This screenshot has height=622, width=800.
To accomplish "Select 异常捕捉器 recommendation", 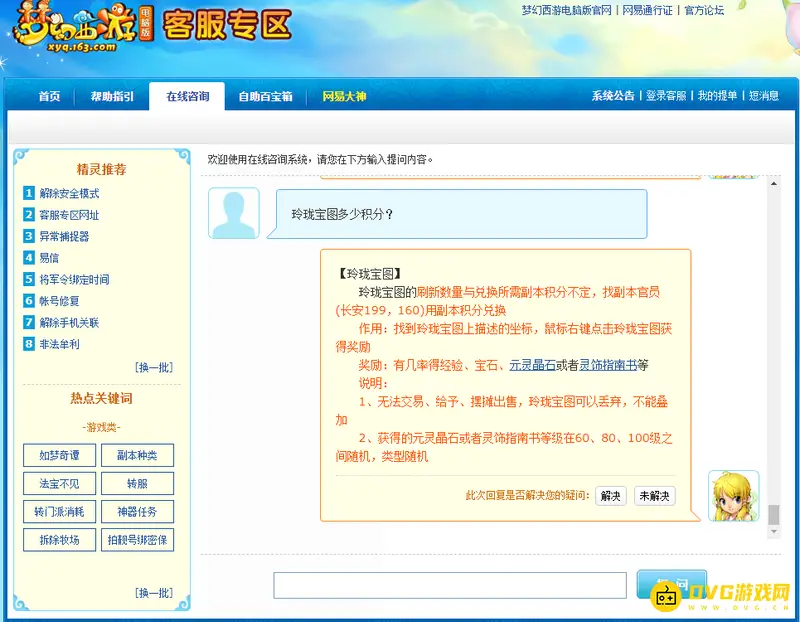I will click(64, 236).
